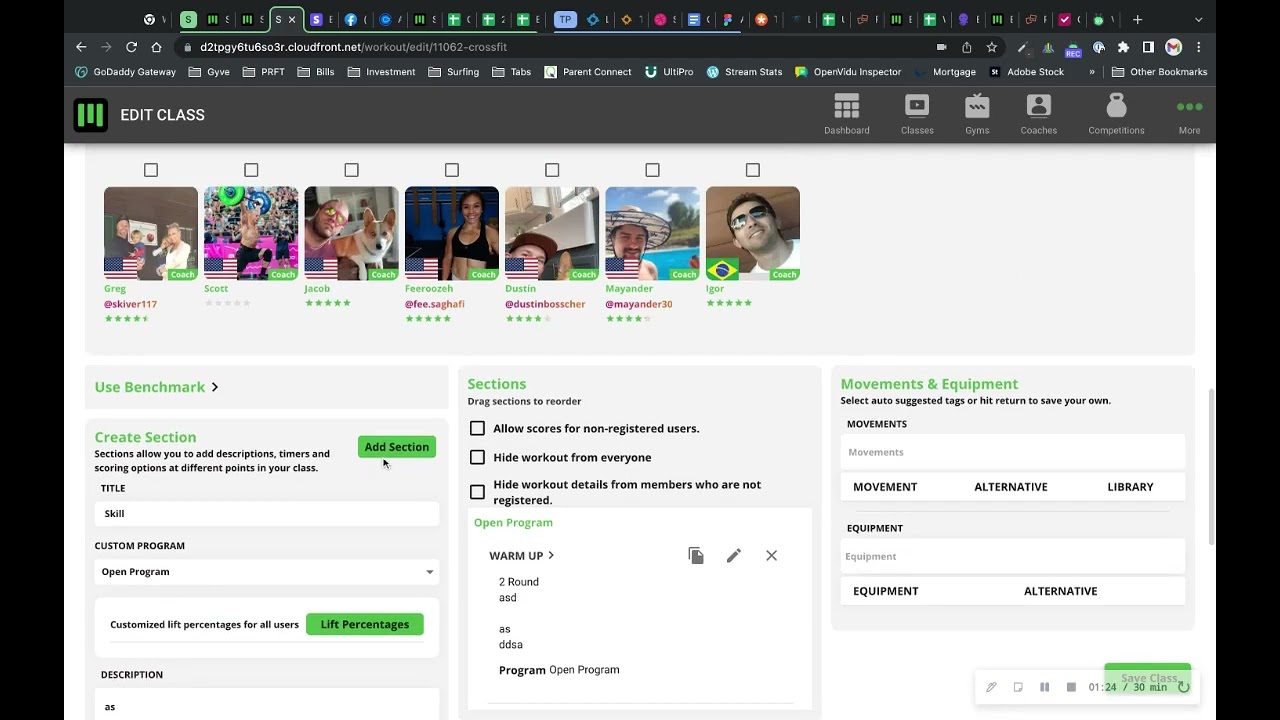Bookmark this page with star icon
Viewport: 1280px width, 720px height.
(x=991, y=47)
